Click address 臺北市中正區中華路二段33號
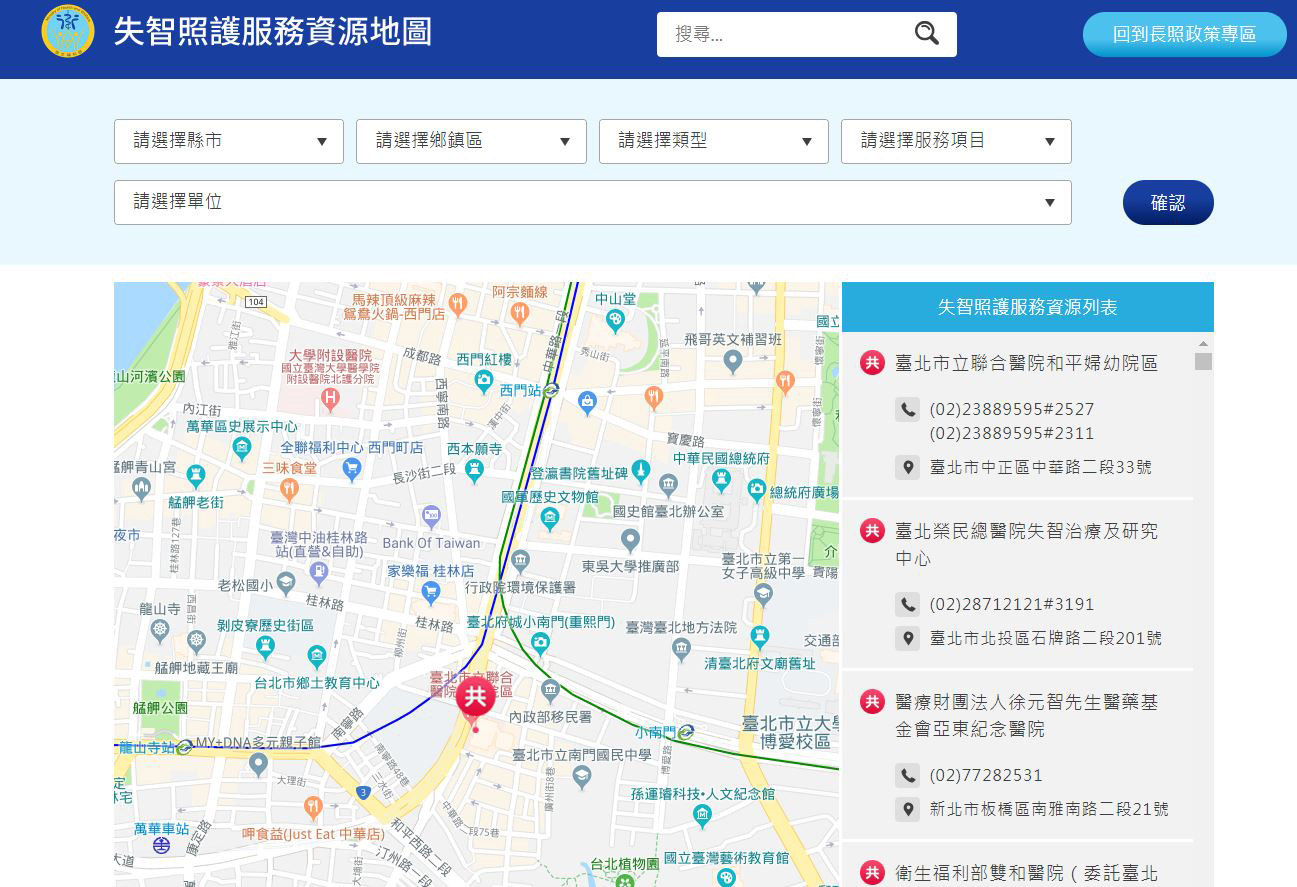The height and width of the screenshot is (887, 1297). (x=1041, y=467)
